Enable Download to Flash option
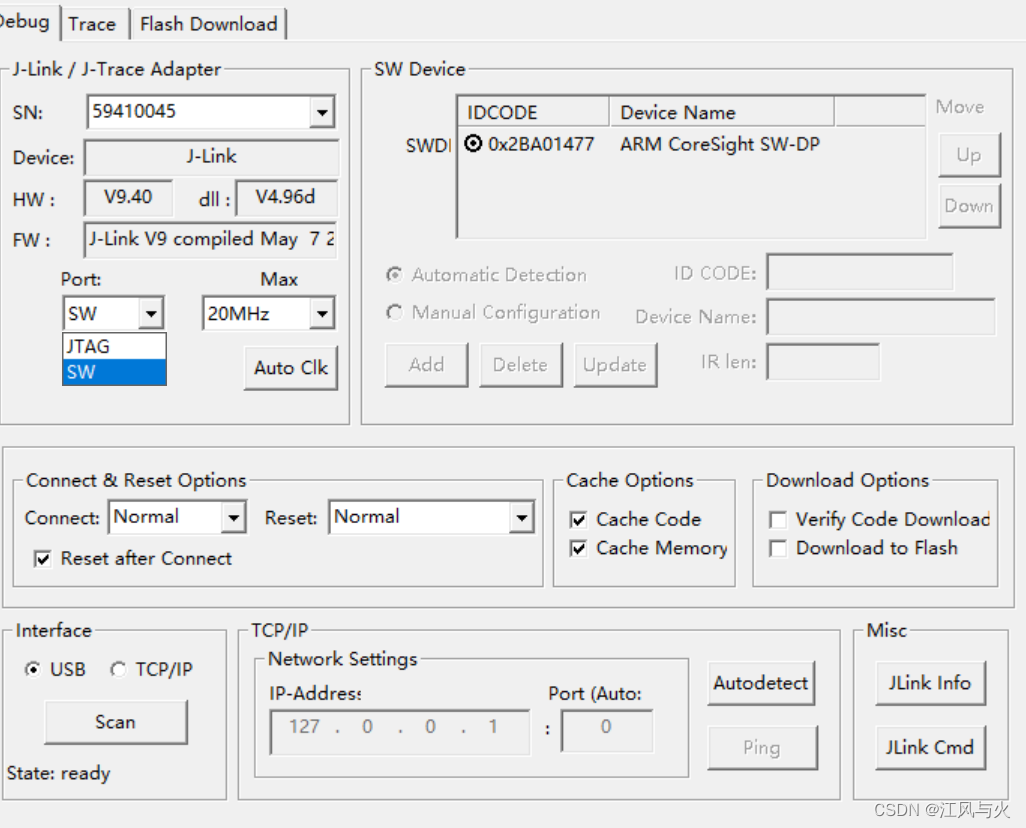The width and height of the screenshot is (1026, 828). pos(778,548)
